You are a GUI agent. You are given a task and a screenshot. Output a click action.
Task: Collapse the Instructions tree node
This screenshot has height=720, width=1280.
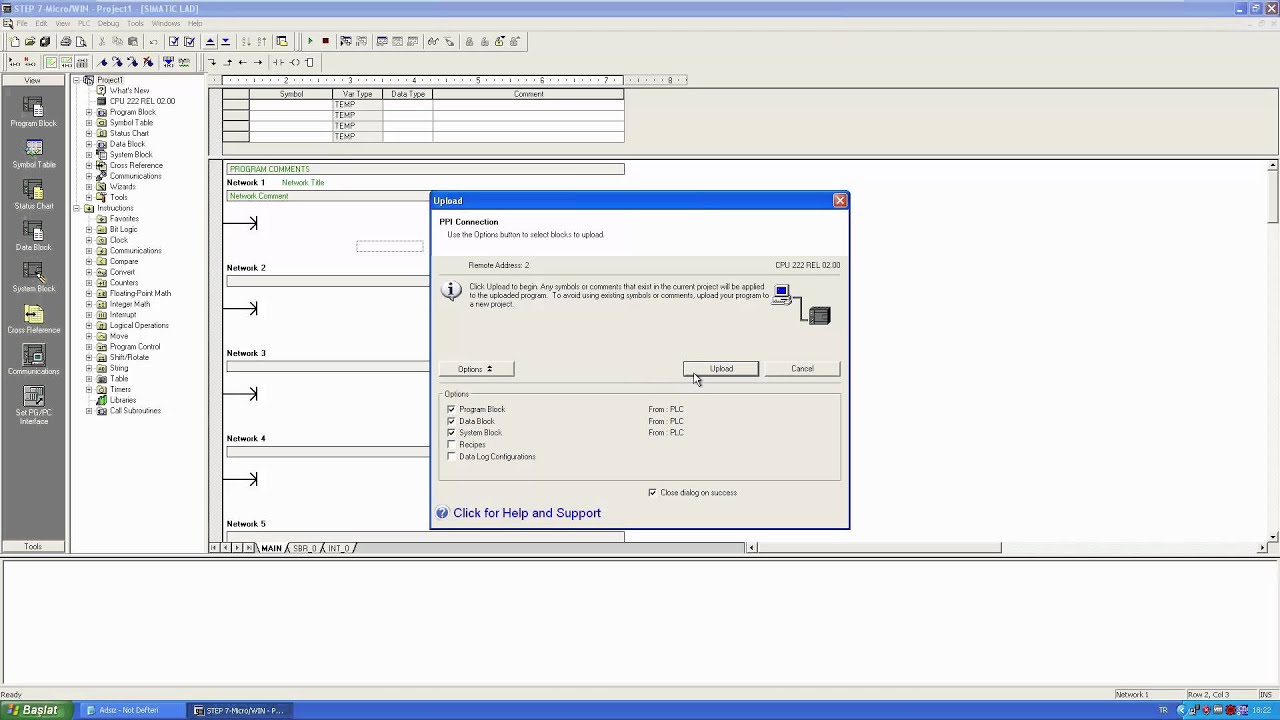(77, 208)
